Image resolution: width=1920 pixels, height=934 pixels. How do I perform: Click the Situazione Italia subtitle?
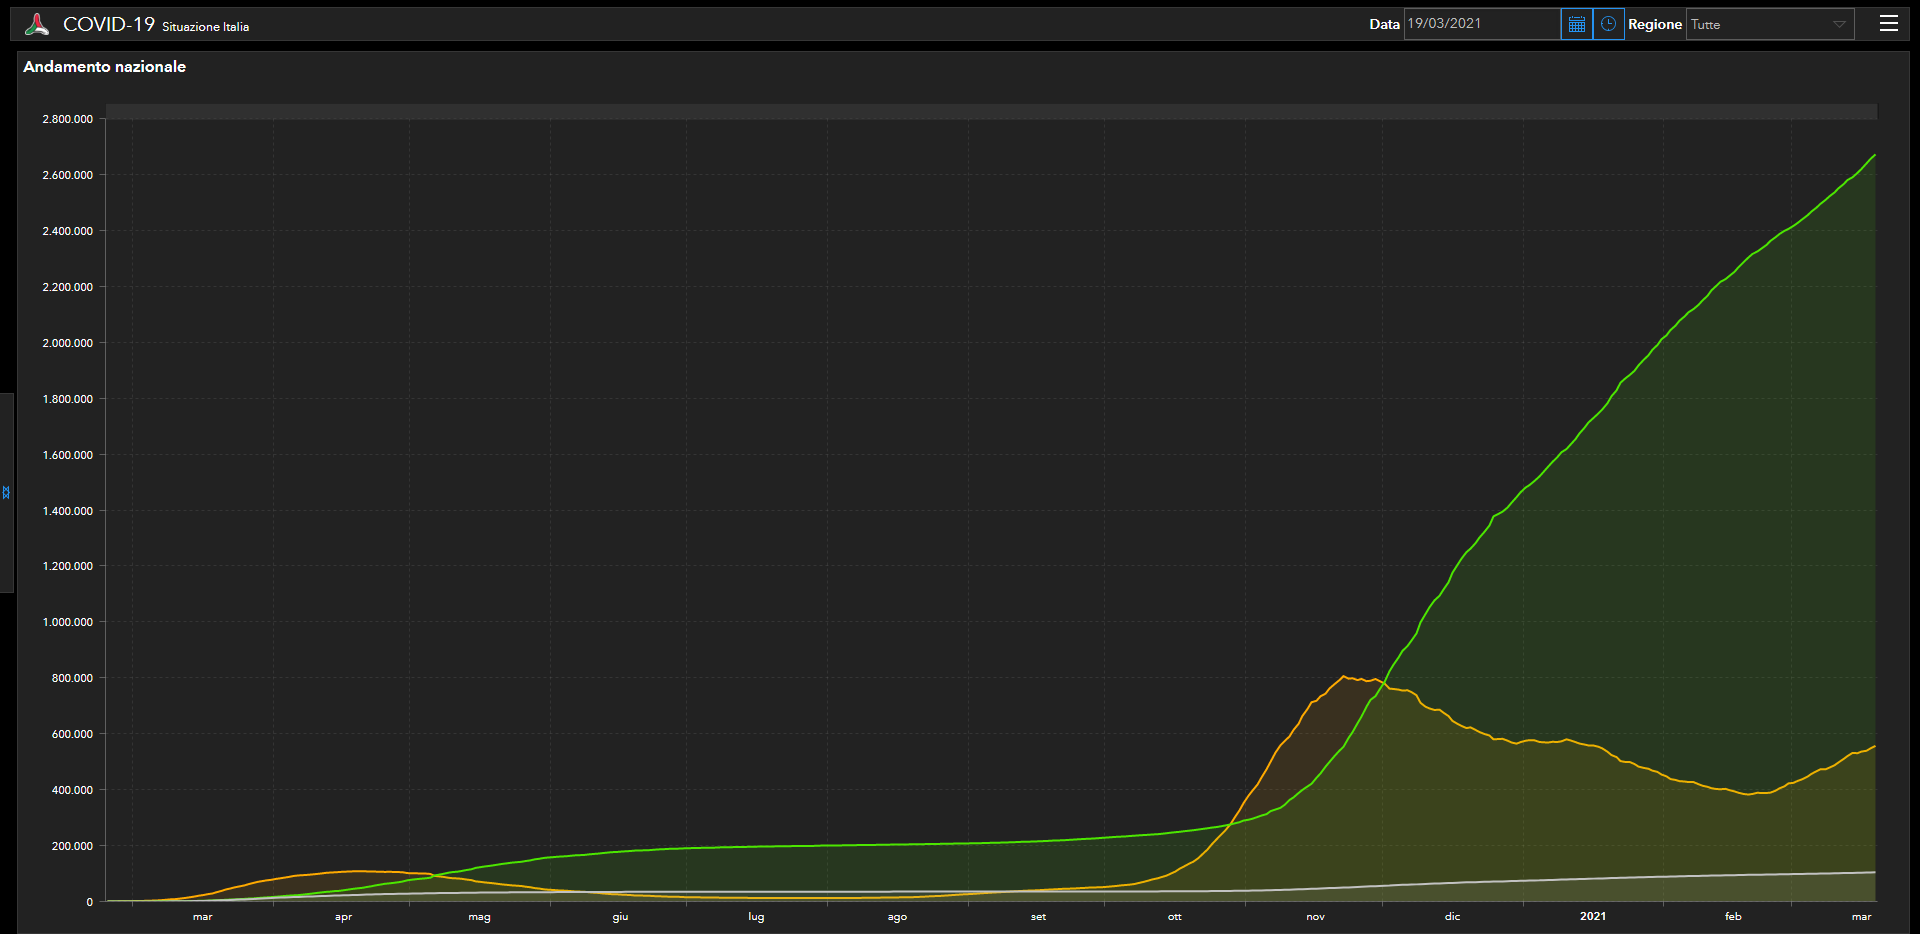(205, 27)
